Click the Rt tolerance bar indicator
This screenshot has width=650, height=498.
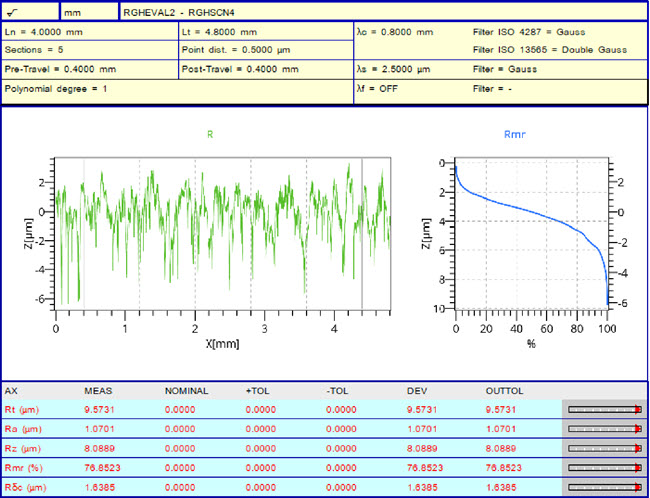[602, 409]
